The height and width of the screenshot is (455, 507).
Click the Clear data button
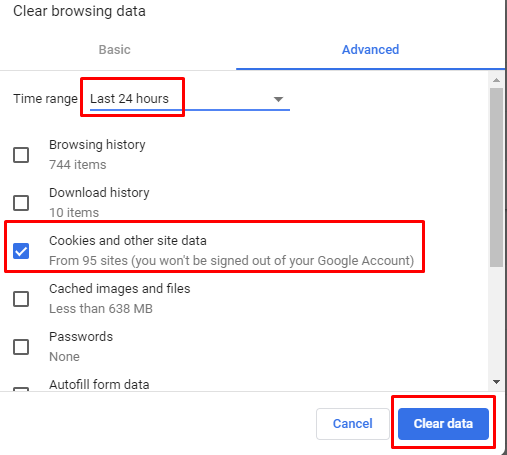(443, 424)
